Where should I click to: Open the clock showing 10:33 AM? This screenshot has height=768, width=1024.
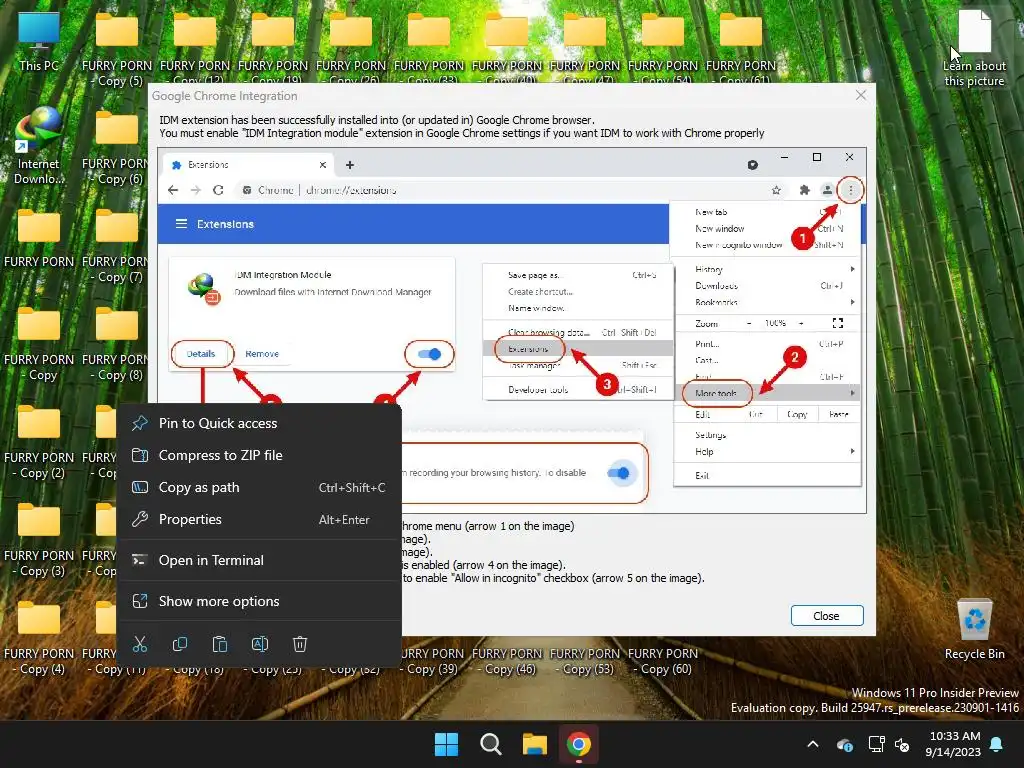point(953,744)
